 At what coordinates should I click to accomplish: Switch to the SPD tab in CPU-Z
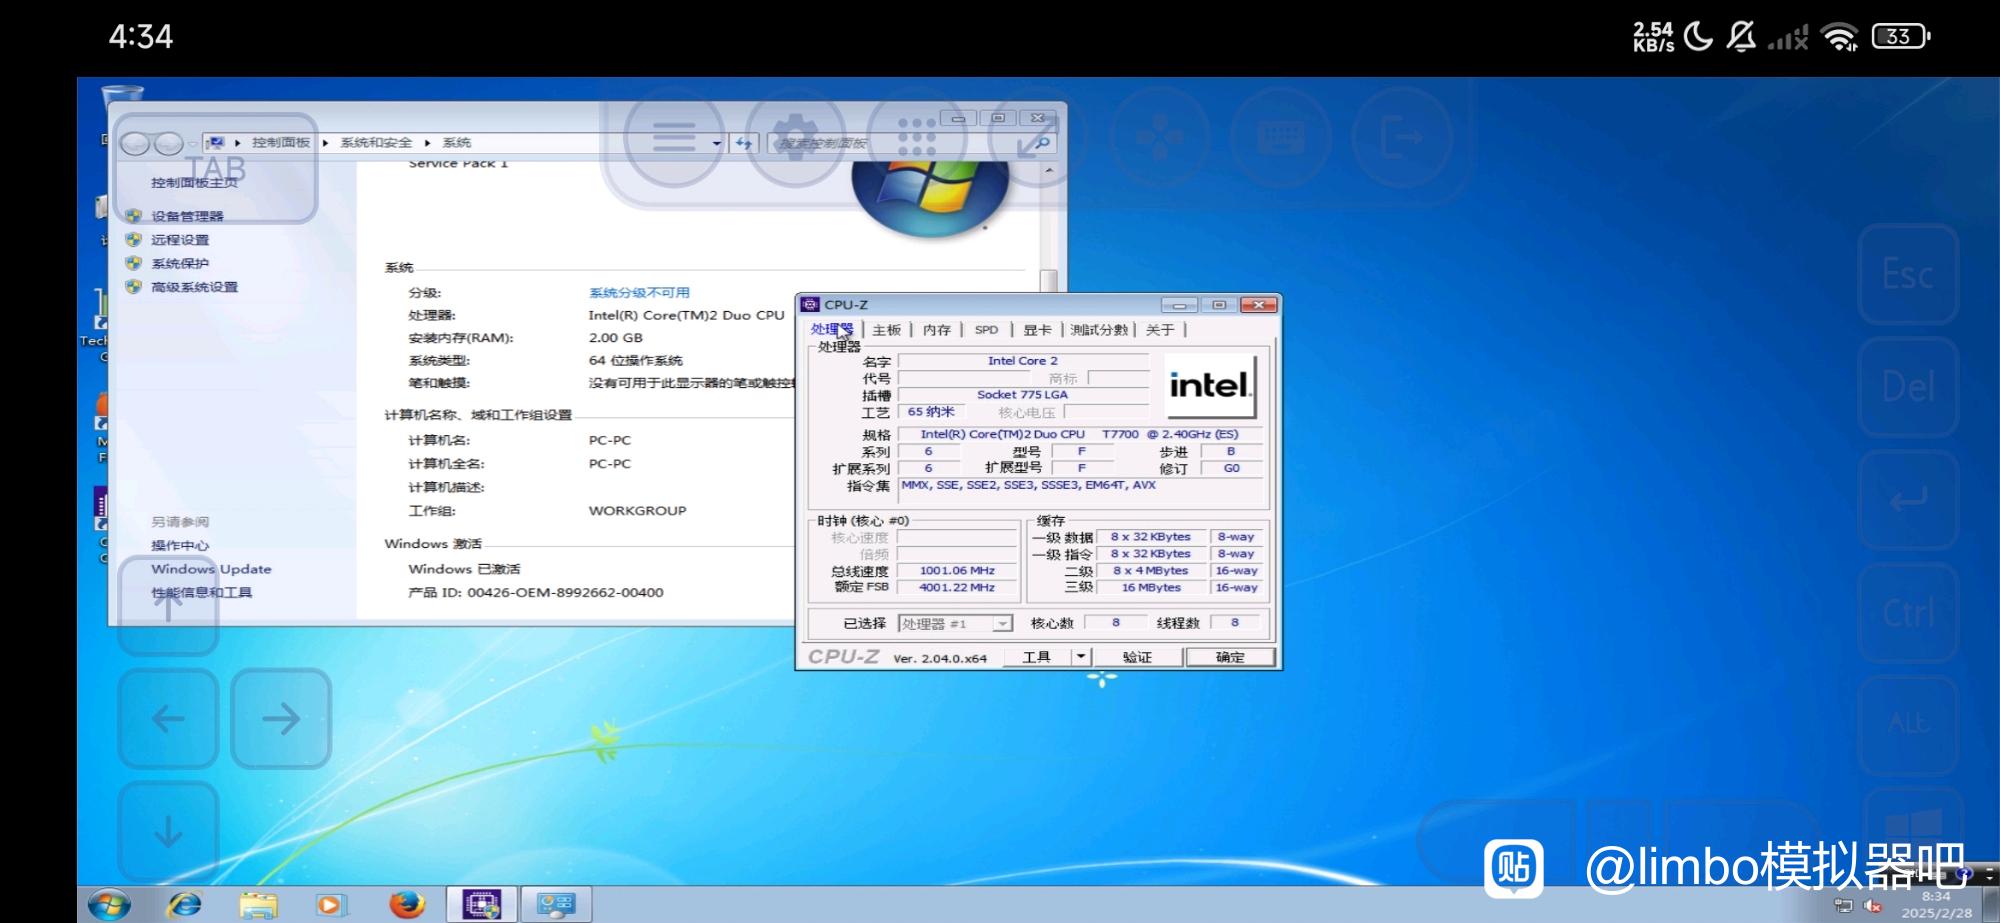pos(986,330)
